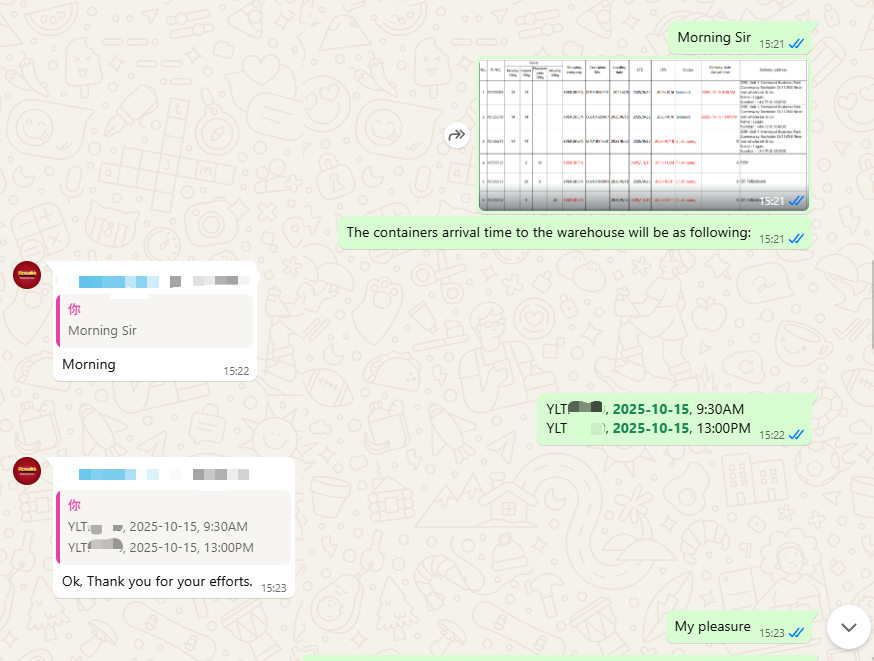The width and height of the screenshot is (874, 661).
Task: Click the blue double checkmark on My pleasure
Action: click(796, 630)
